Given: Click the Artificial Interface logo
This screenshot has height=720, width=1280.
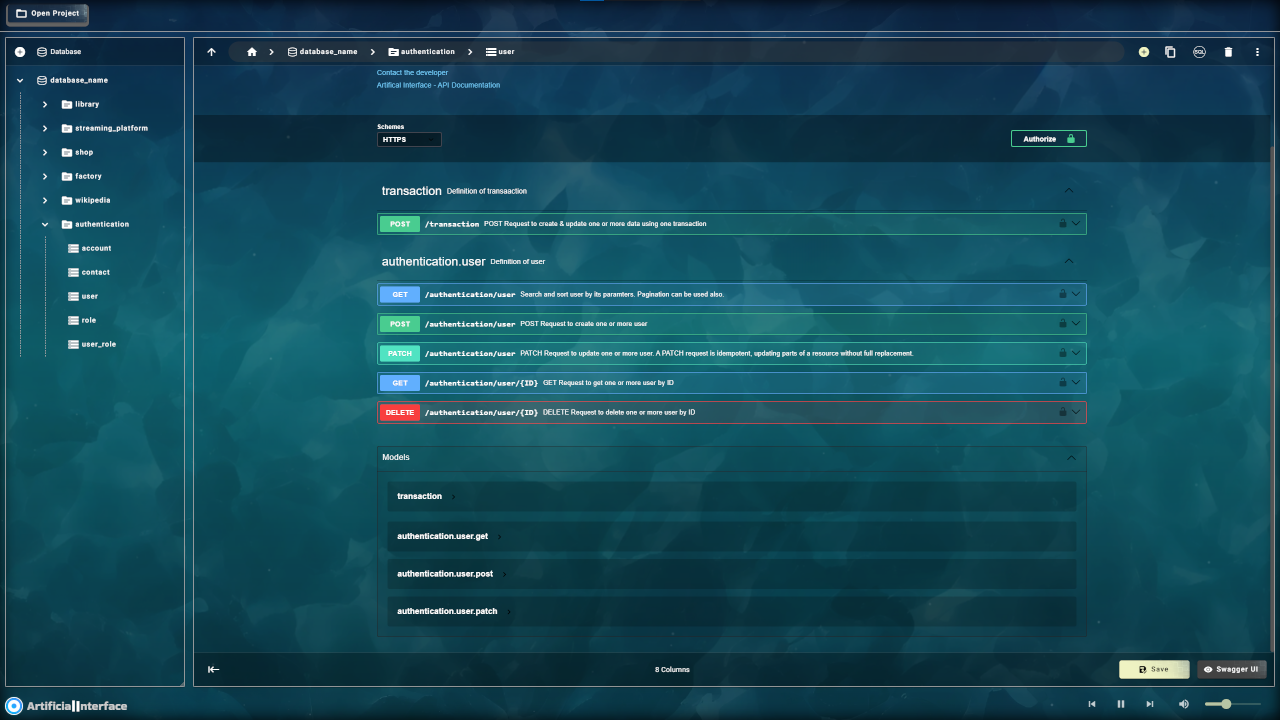Looking at the screenshot, I should click(67, 706).
